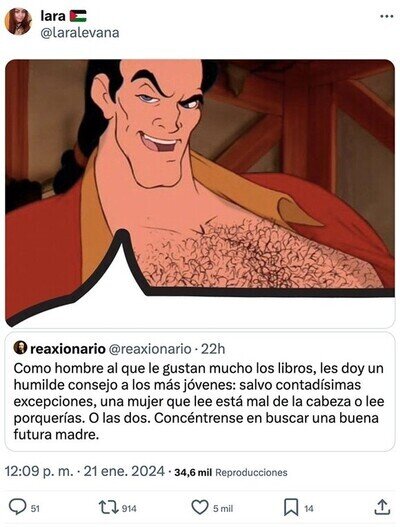Click the 51 replies count
Screen dimensions: 400x527
point(35,509)
